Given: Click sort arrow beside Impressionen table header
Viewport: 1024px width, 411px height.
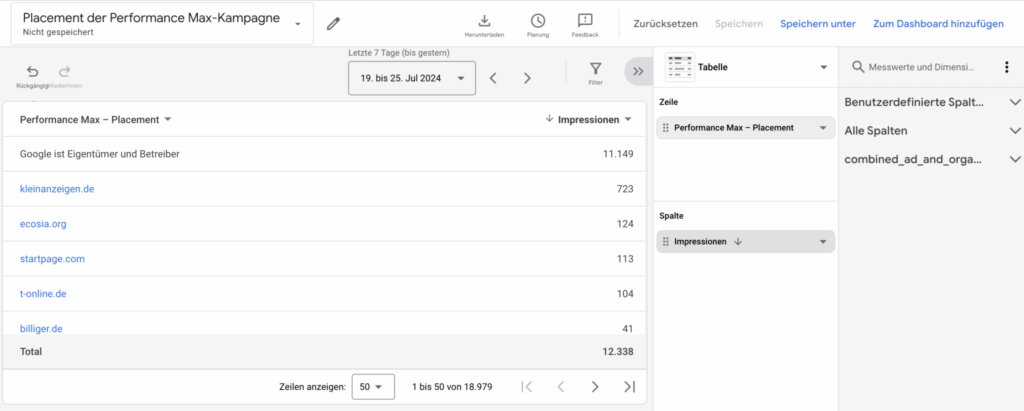Looking at the screenshot, I should [x=549, y=119].
